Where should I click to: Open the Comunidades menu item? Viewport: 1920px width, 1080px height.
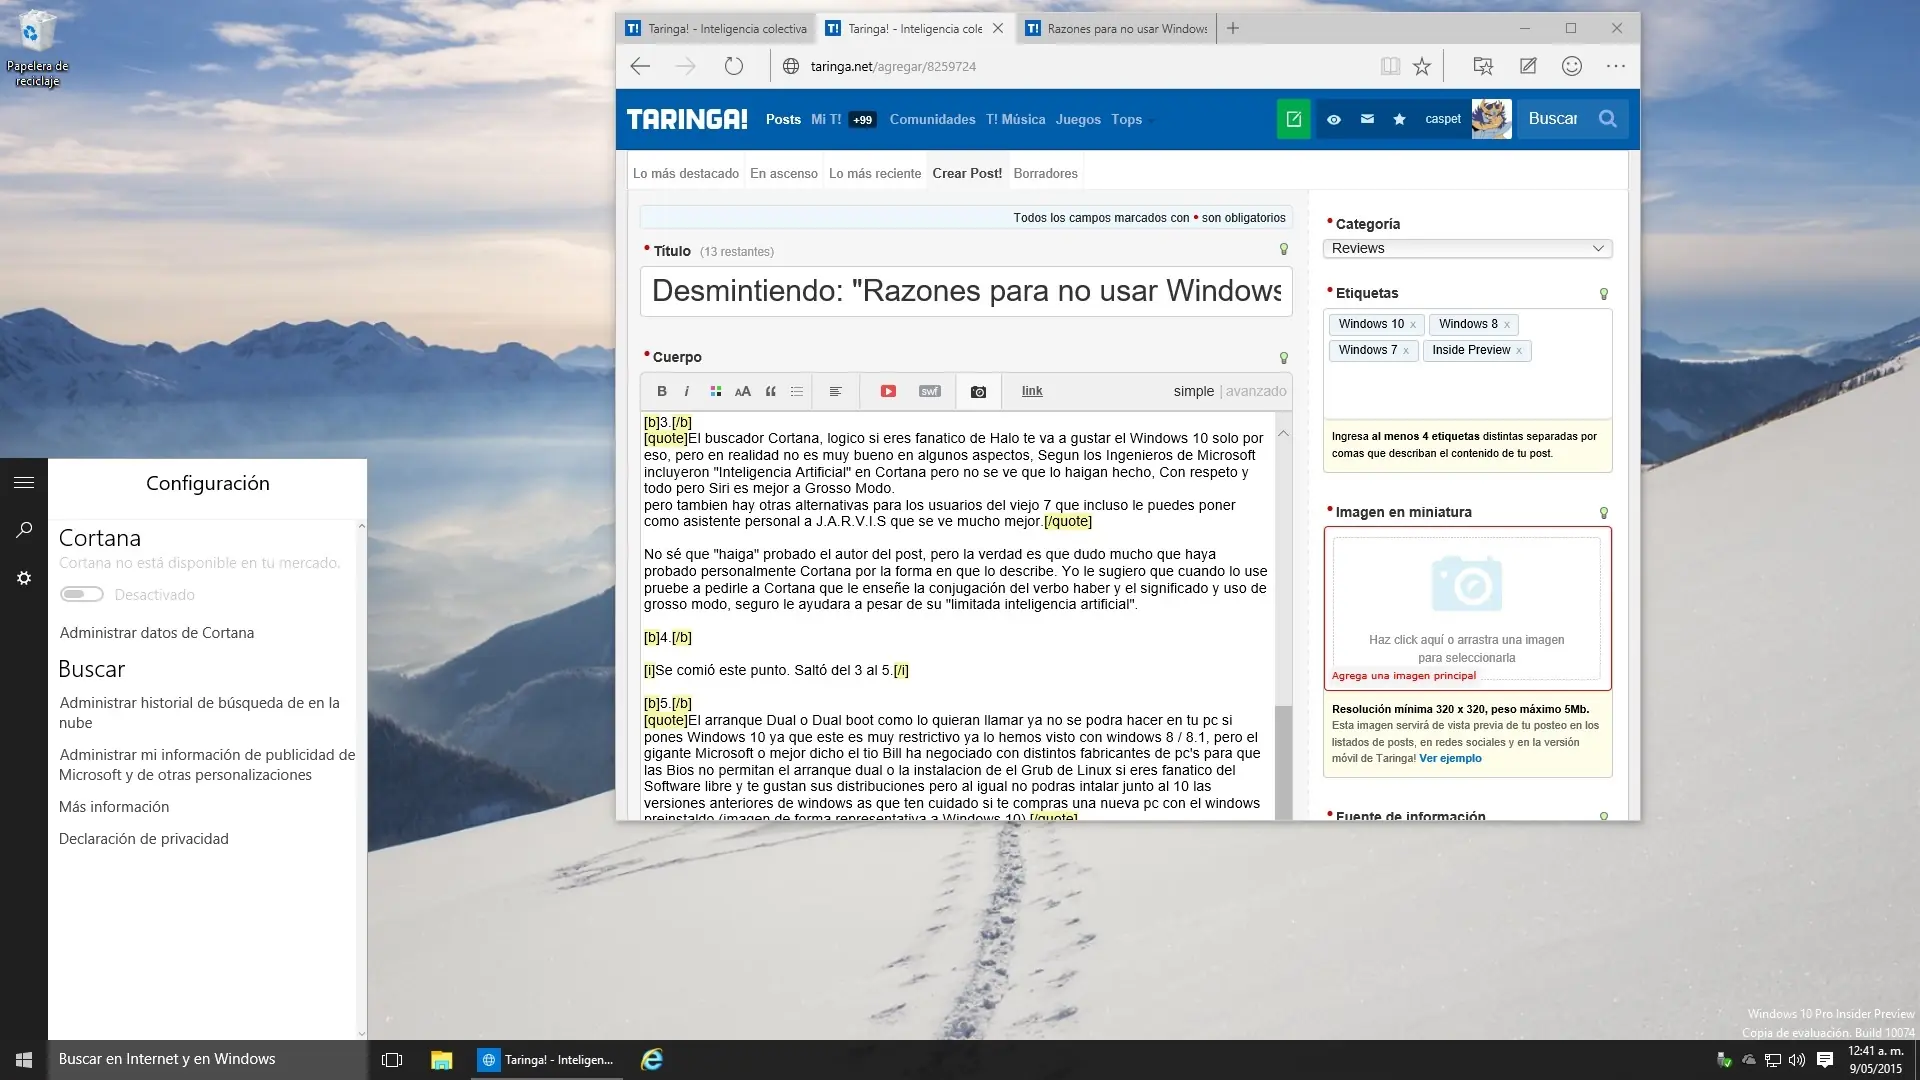[x=932, y=119]
